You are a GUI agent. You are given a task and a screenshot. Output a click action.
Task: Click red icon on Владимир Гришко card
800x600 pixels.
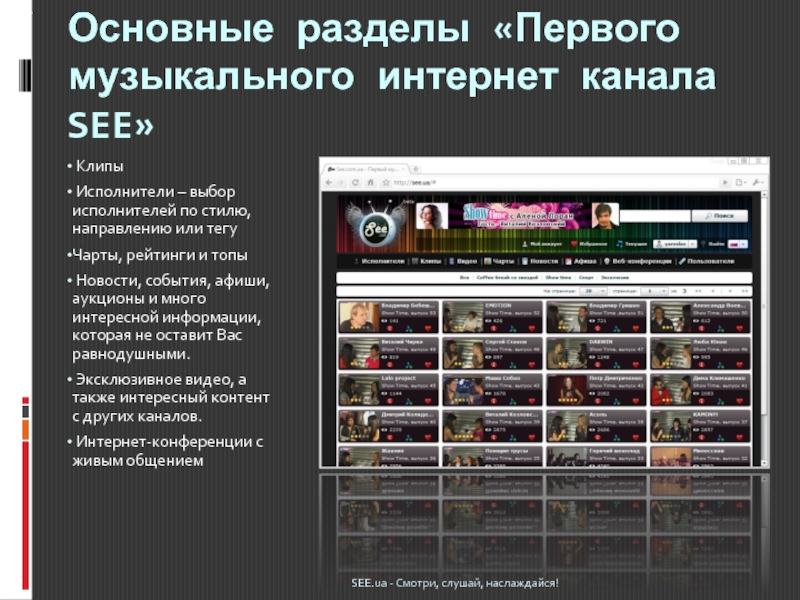coord(598,329)
